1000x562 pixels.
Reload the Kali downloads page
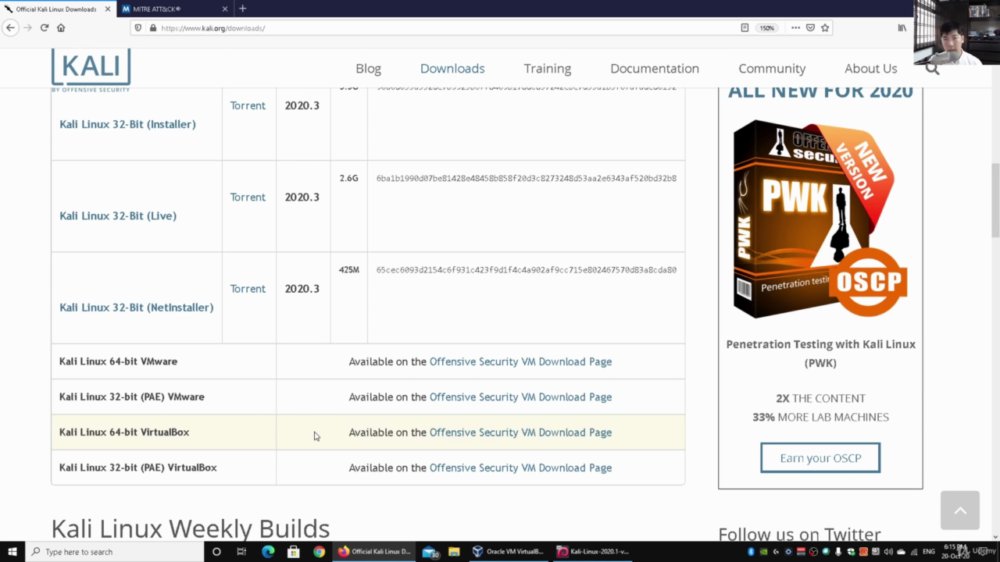44,28
